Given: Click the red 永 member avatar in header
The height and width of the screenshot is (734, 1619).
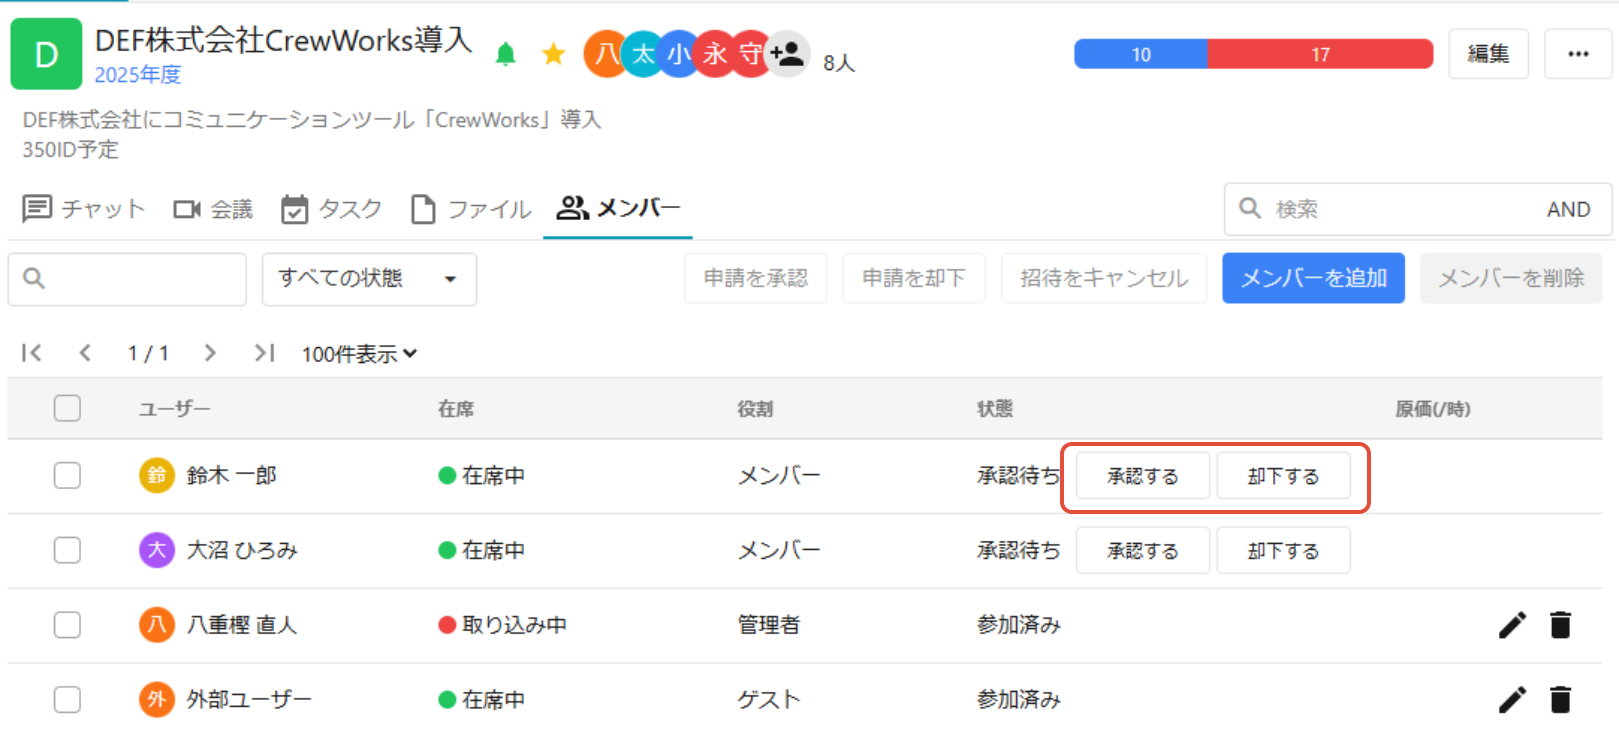Looking at the screenshot, I should pyautogui.click(x=714, y=54).
